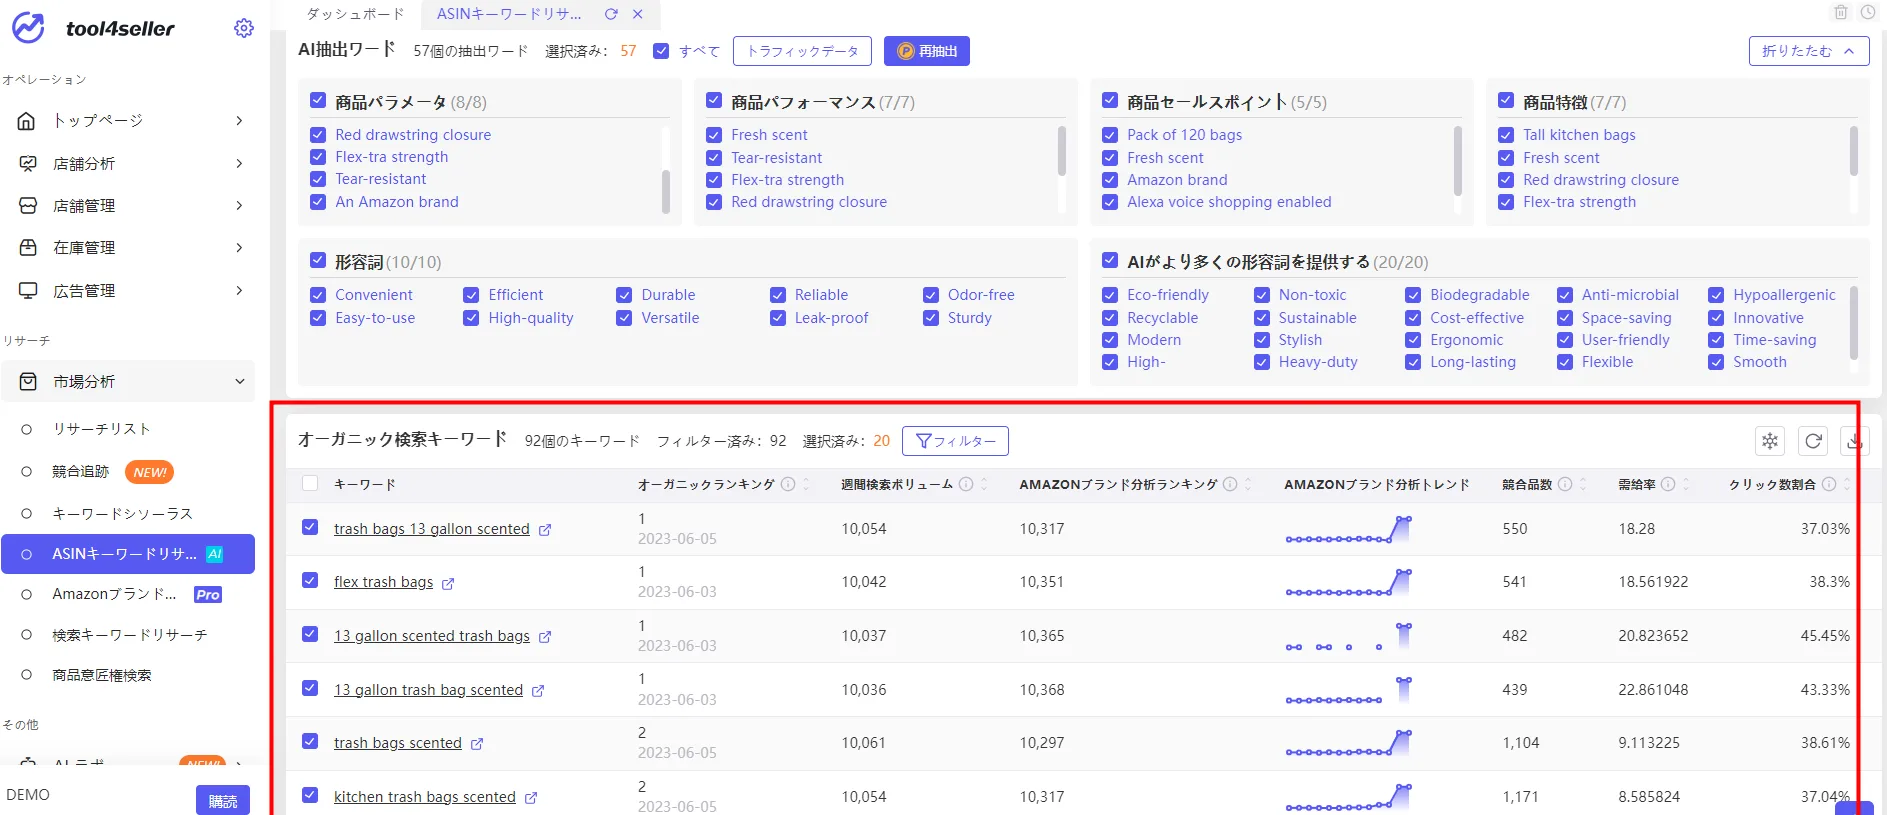Uncheck flex trash bags row checkbox

[310, 580]
